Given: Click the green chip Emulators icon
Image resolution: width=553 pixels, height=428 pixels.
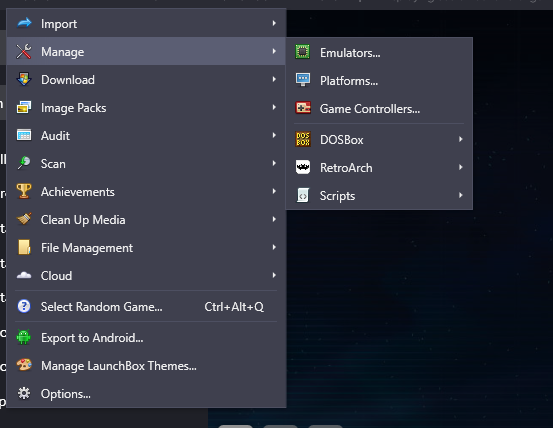Looking at the screenshot, I should pos(303,52).
